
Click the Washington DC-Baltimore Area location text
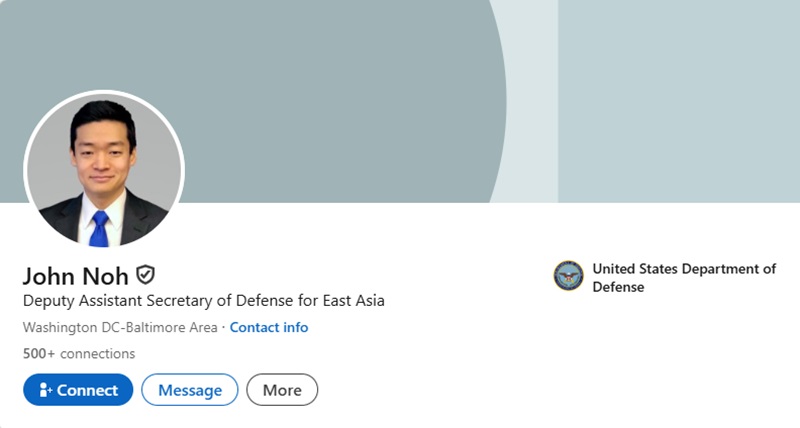121,327
